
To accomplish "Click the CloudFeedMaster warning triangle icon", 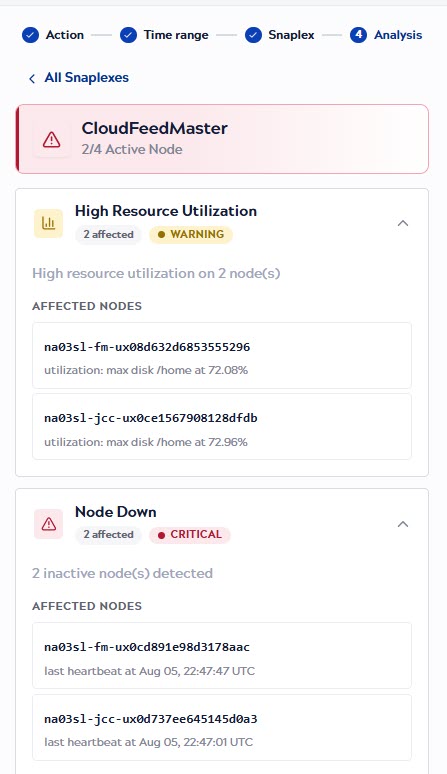I will point(51,140).
